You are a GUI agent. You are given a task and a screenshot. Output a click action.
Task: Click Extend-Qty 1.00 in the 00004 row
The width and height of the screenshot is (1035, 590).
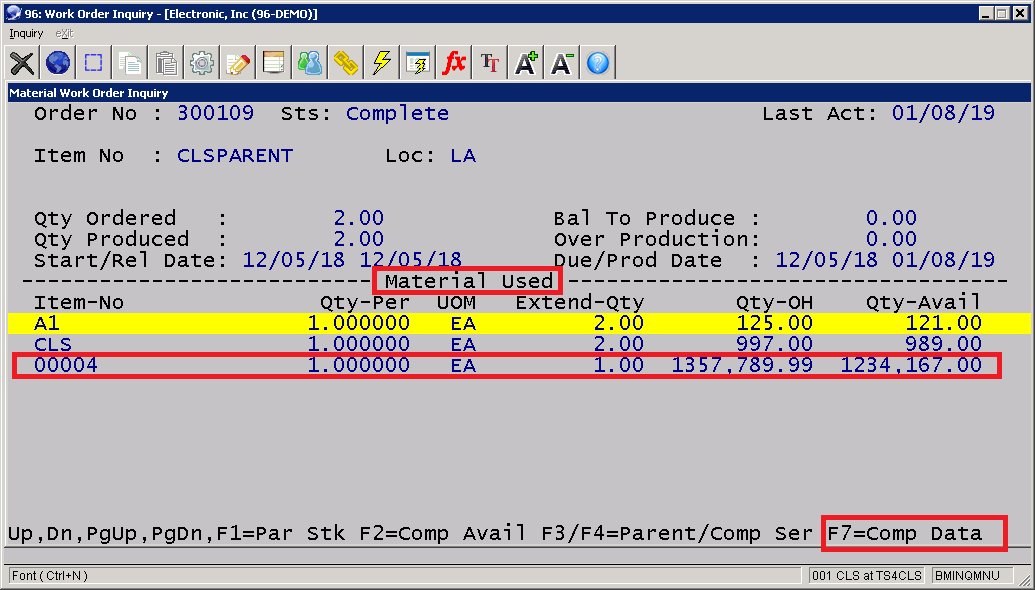coord(618,365)
